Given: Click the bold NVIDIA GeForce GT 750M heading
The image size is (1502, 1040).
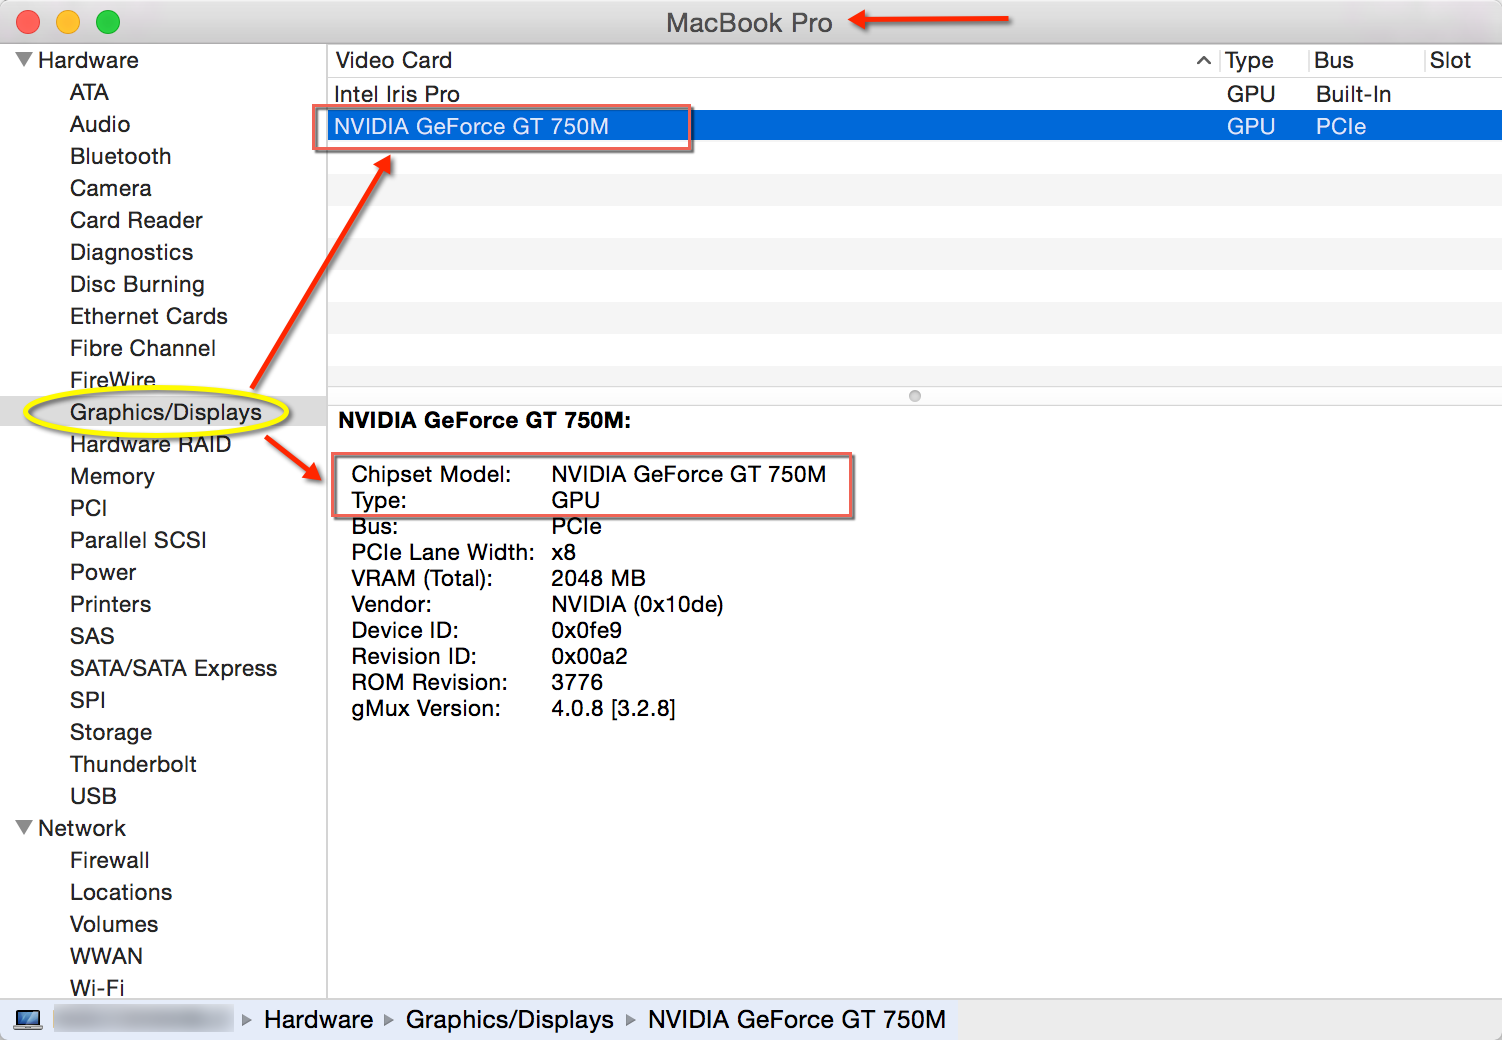Looking at the screenshot, I should pos(484,420).
